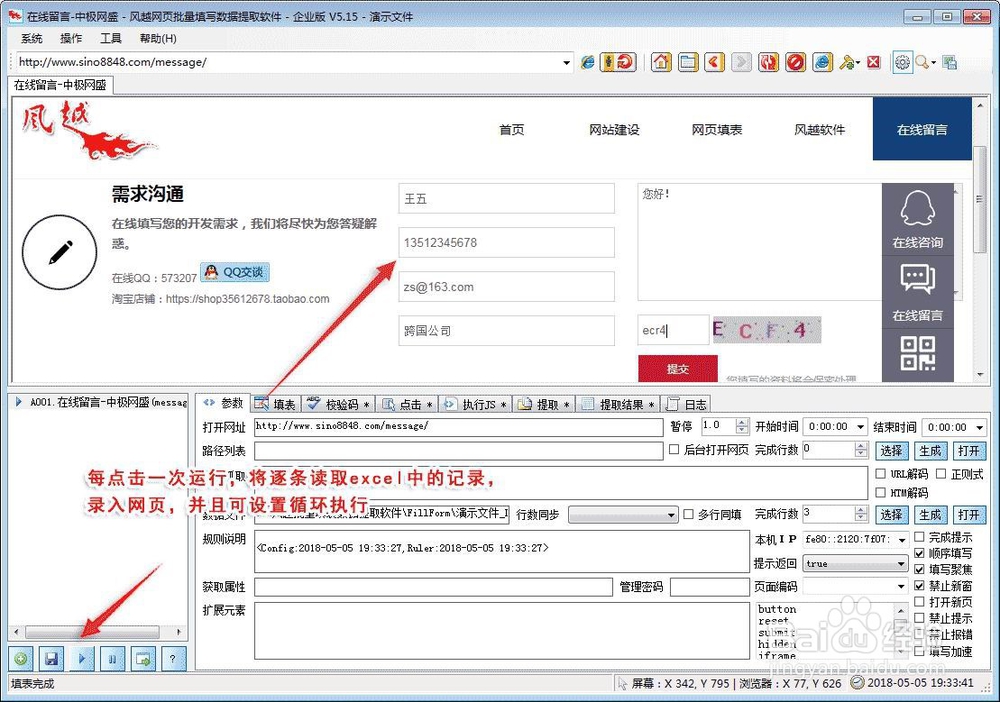Switch to the 提取结果 tab

click(617, 404)
